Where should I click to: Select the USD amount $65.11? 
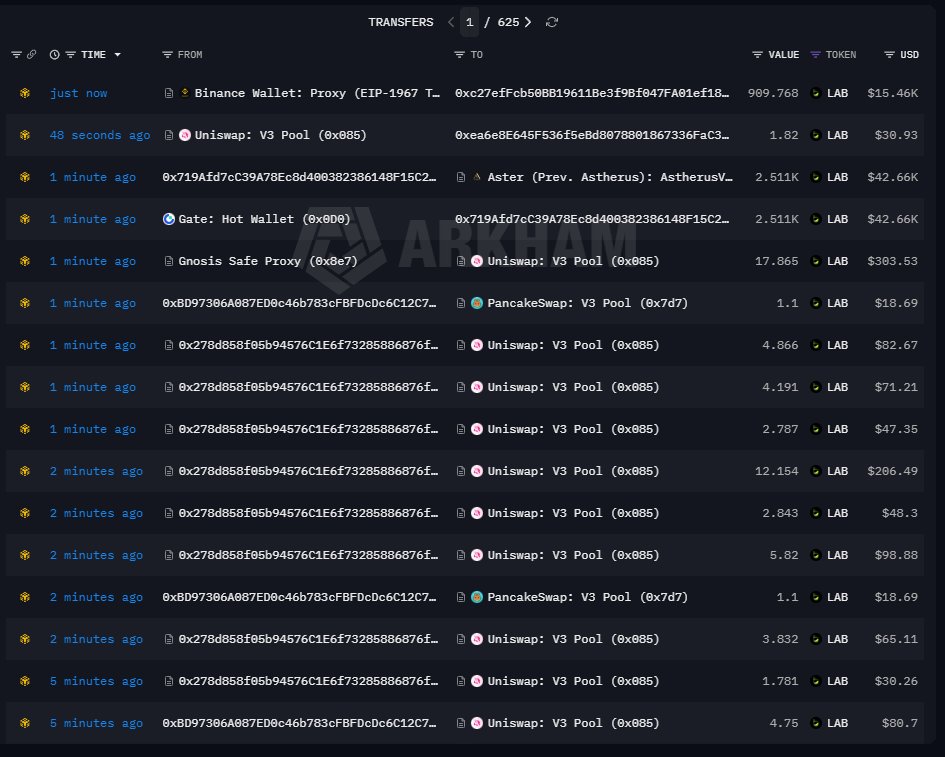pyautogui.click(x=896, y=639)
